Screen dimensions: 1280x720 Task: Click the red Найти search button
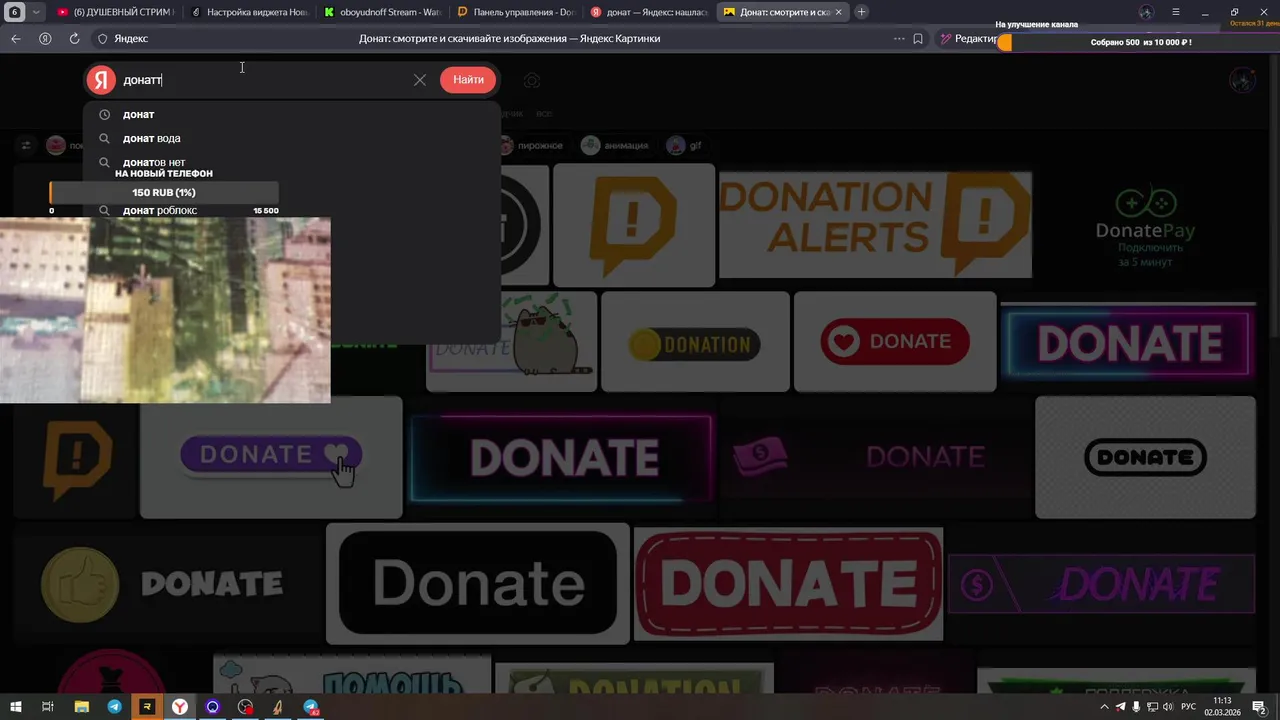click(x=468, y=80)
